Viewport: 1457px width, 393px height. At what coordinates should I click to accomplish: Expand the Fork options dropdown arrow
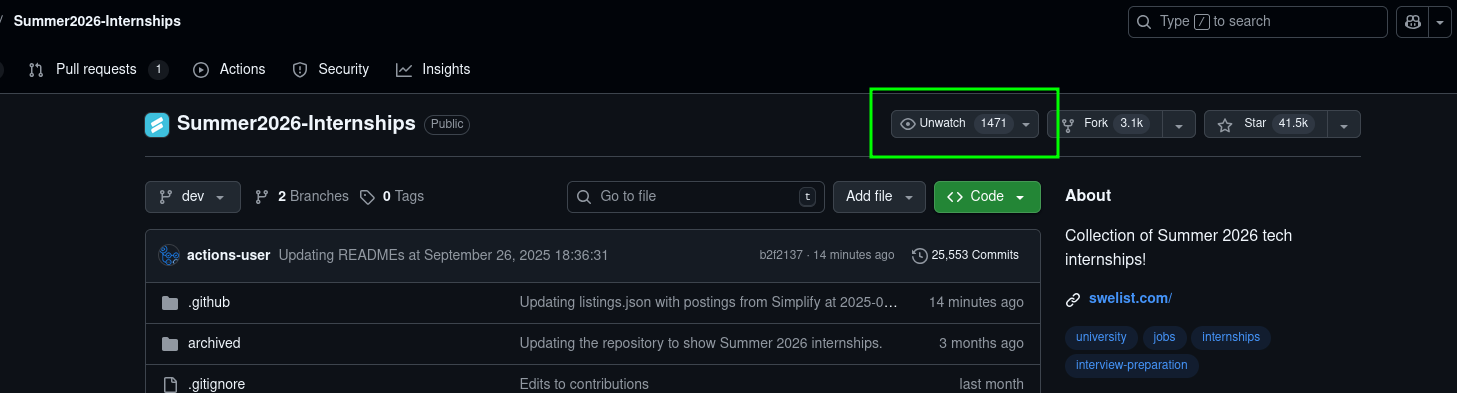[x=1179, y=125]
